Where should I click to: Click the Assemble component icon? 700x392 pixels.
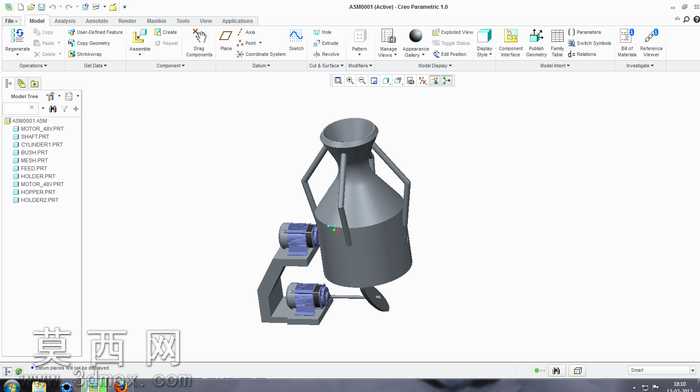139,36
